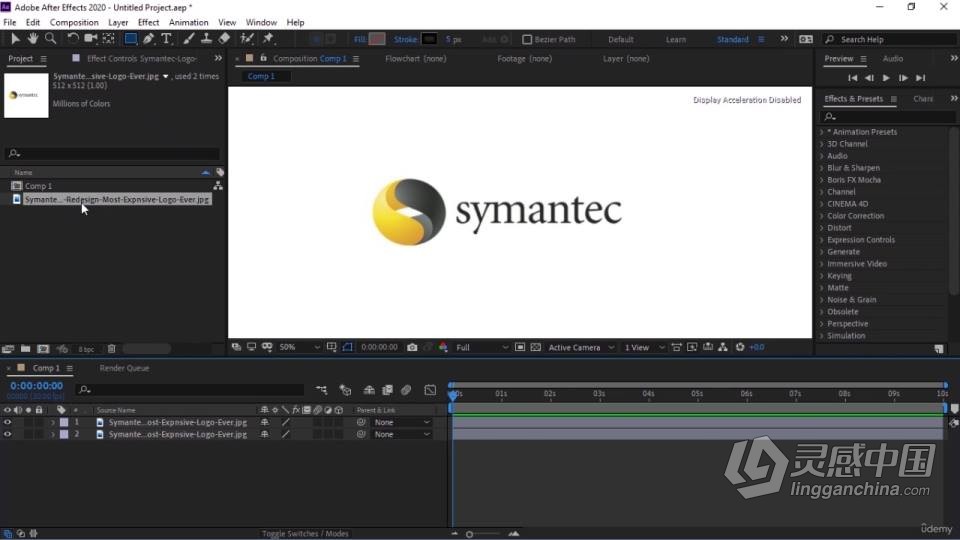
Task: Expand layer 1 properties in timeline
Action: click(x=53, y=422)
